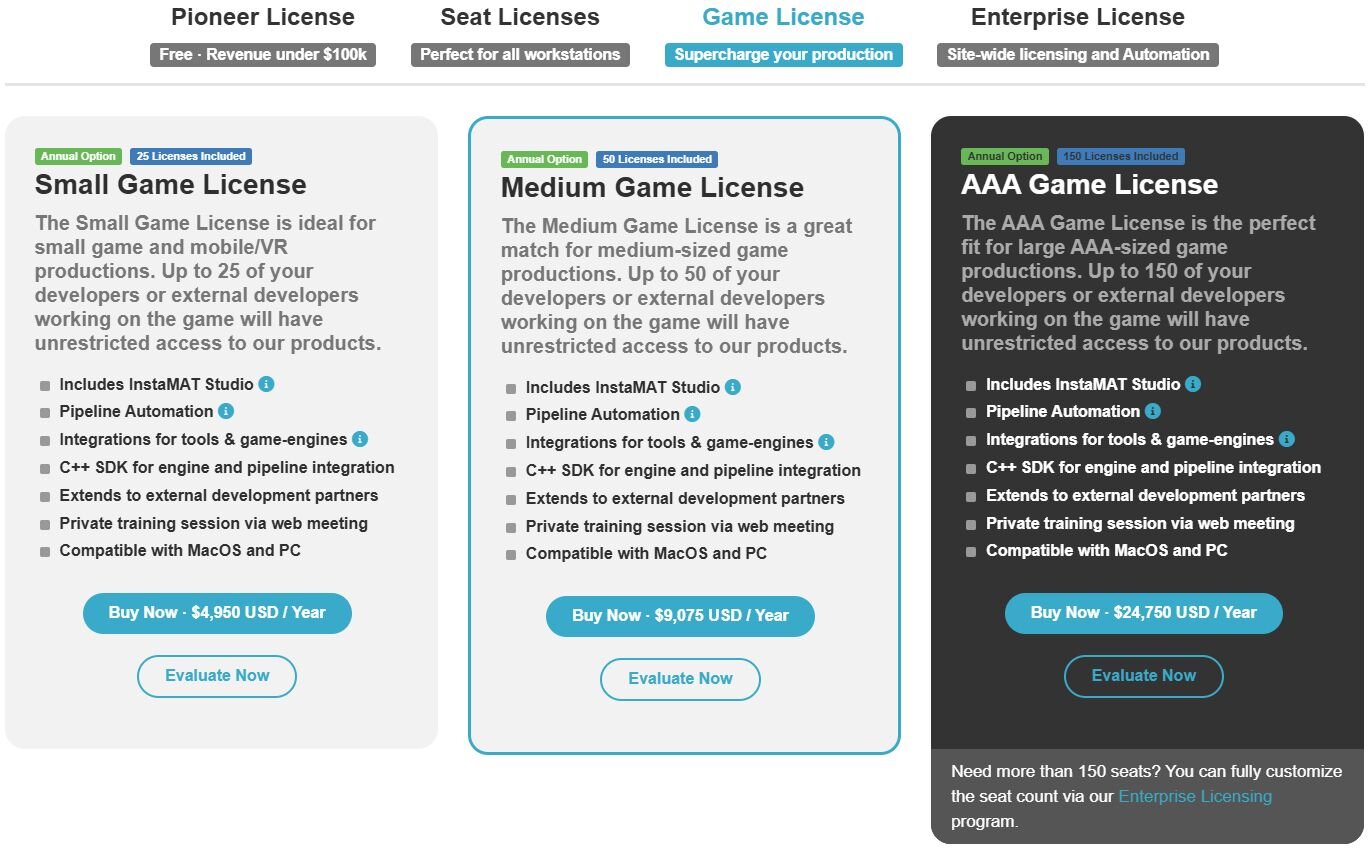Screen dimensions: 1370x855
Task: Click info icon beside InstaMAT Studio in AAA Game License
Action: 1193,384
